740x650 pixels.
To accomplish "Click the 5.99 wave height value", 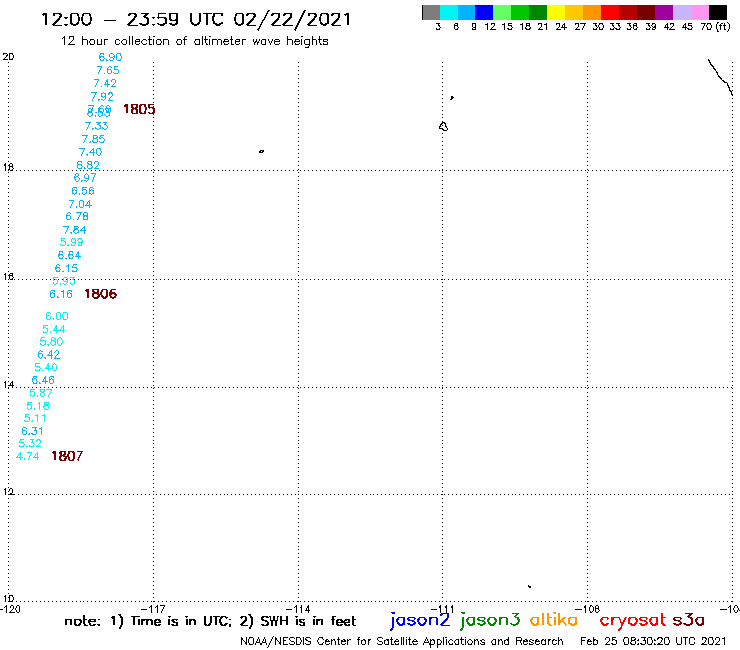I will pos(72,243).
